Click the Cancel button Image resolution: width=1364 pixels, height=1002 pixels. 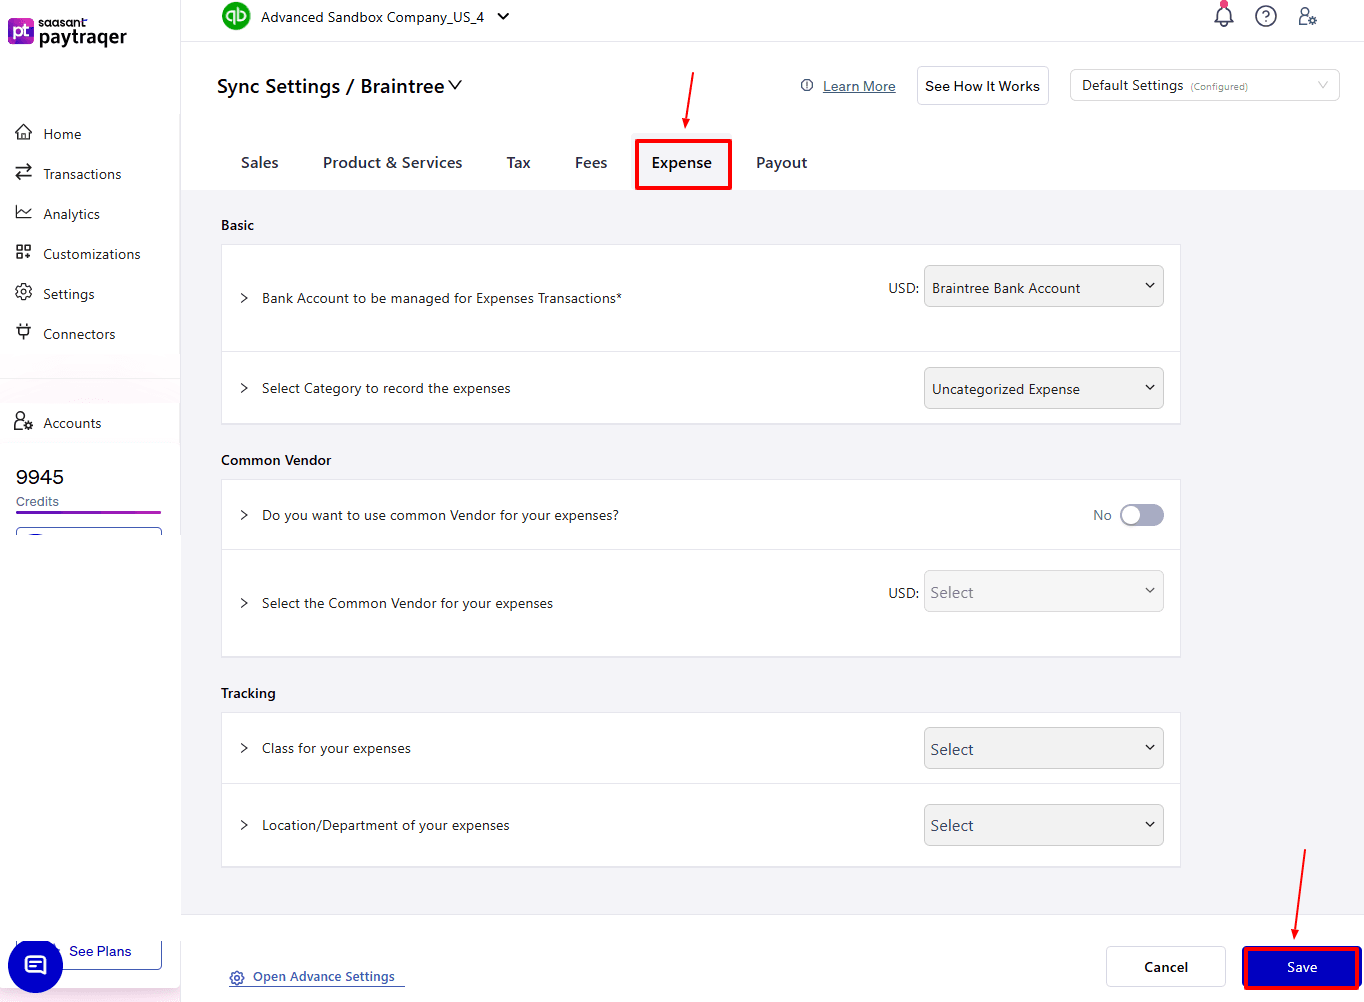[x=1166, y=967]
